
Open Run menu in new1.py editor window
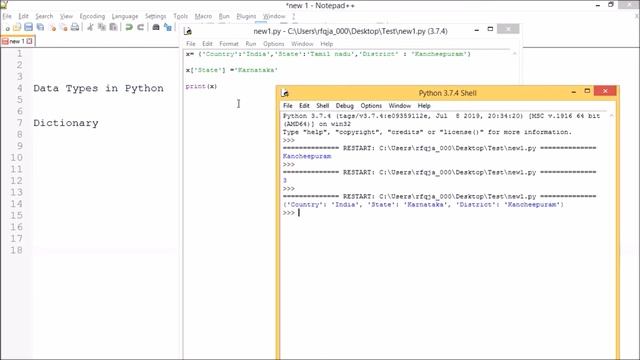[x=251, y=44]
